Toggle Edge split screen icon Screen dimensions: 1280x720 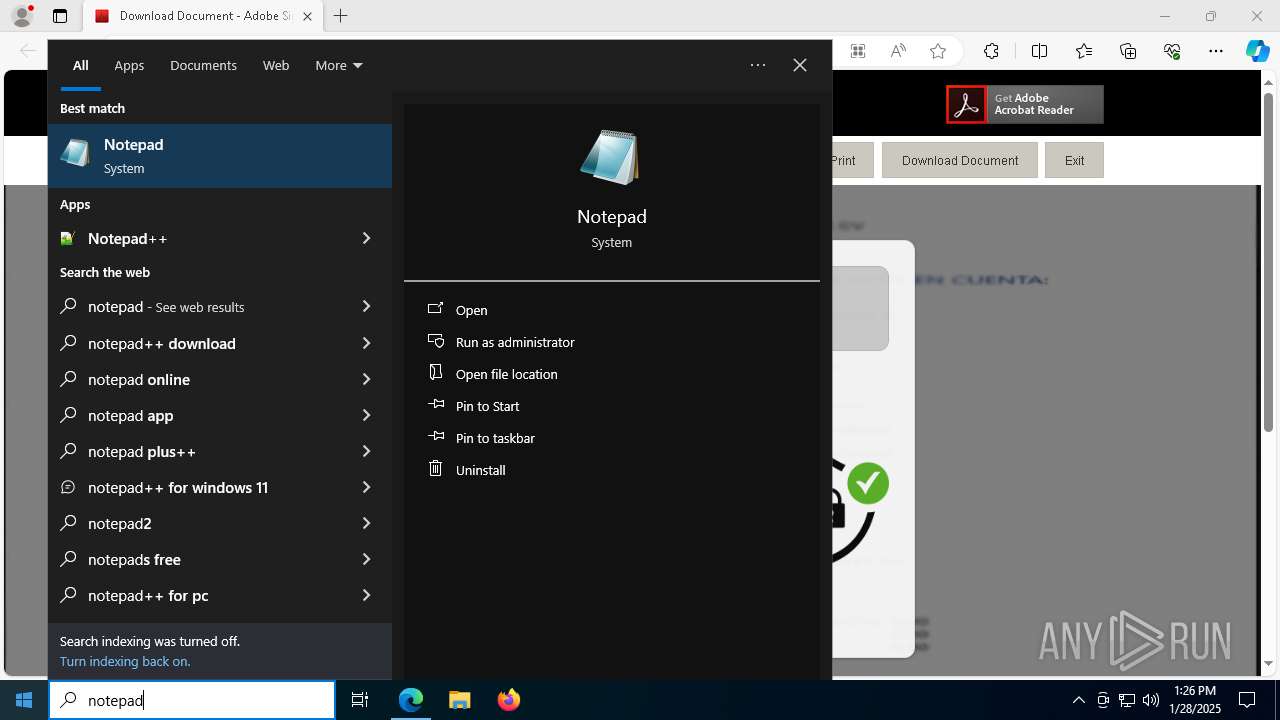coord(1039,51)
